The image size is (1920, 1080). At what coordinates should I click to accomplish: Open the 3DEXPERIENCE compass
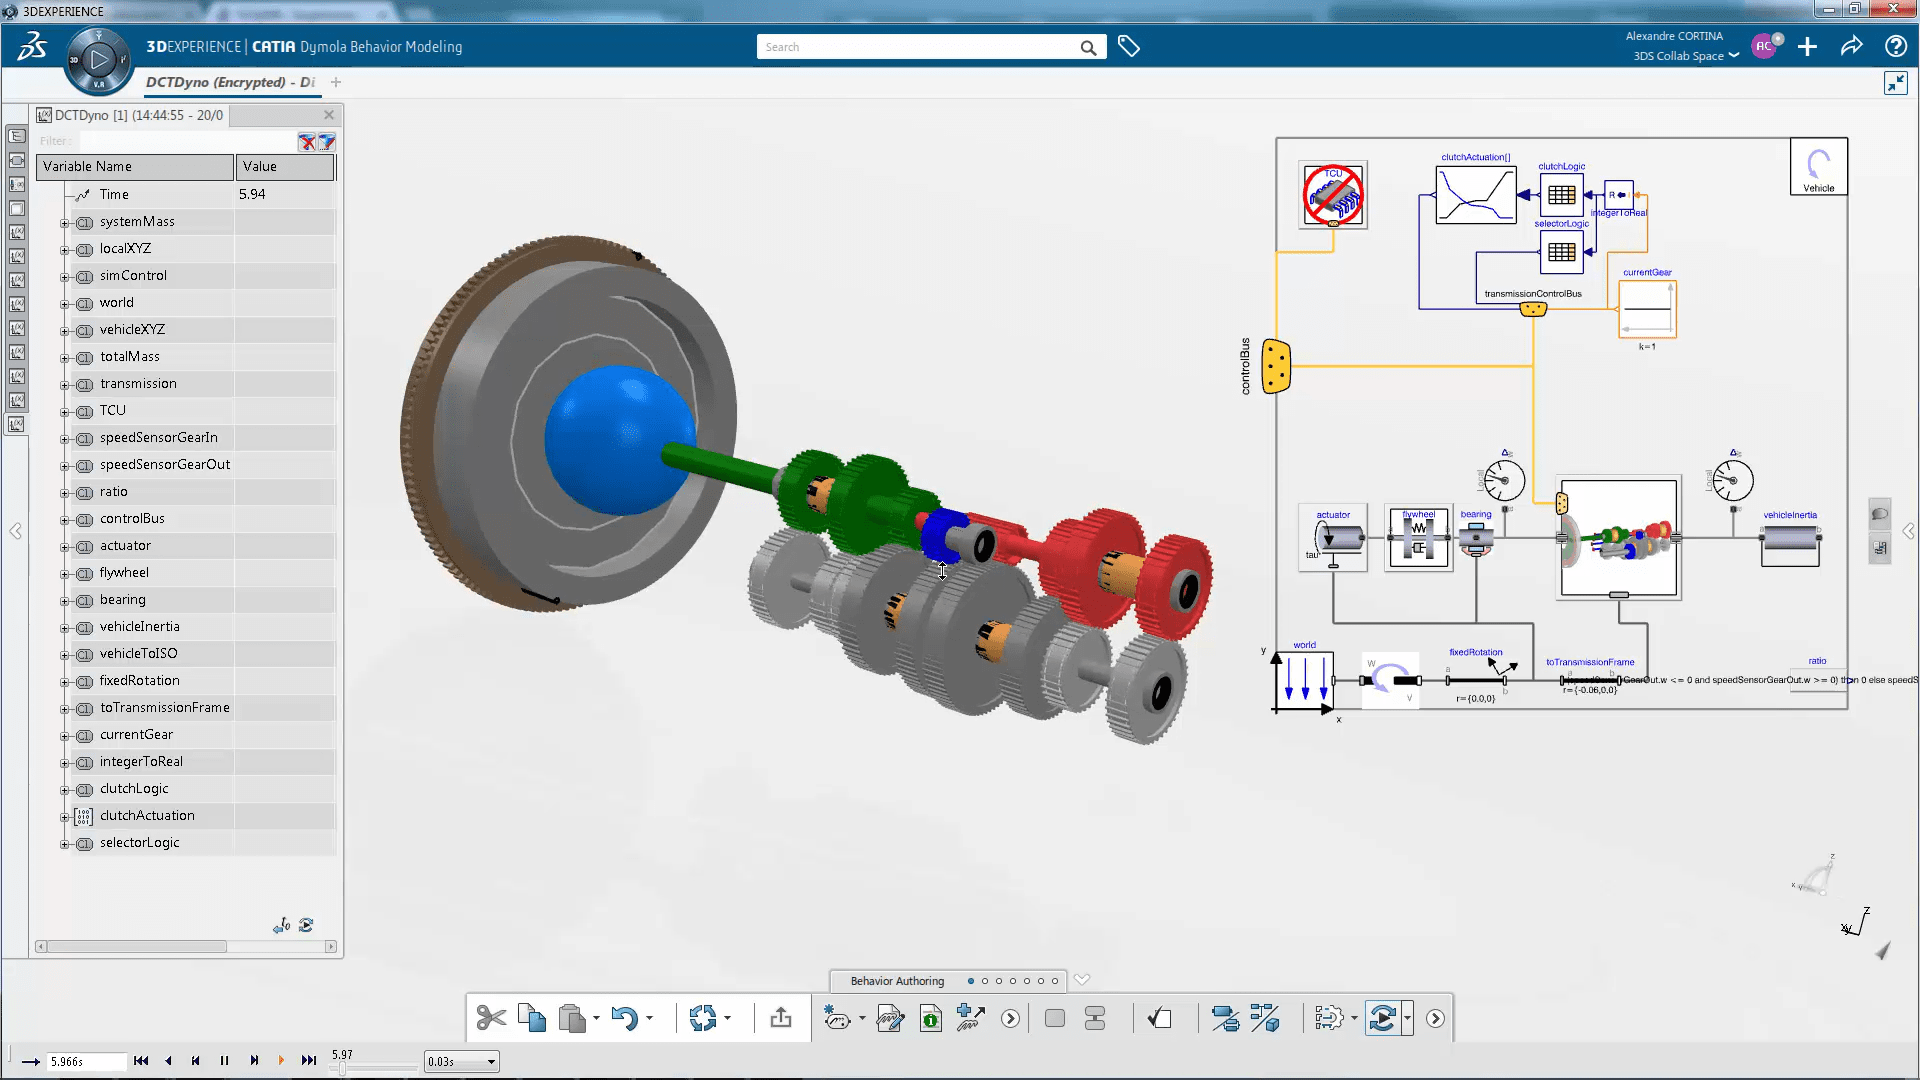pyautogui.click(x=98, y=60)
